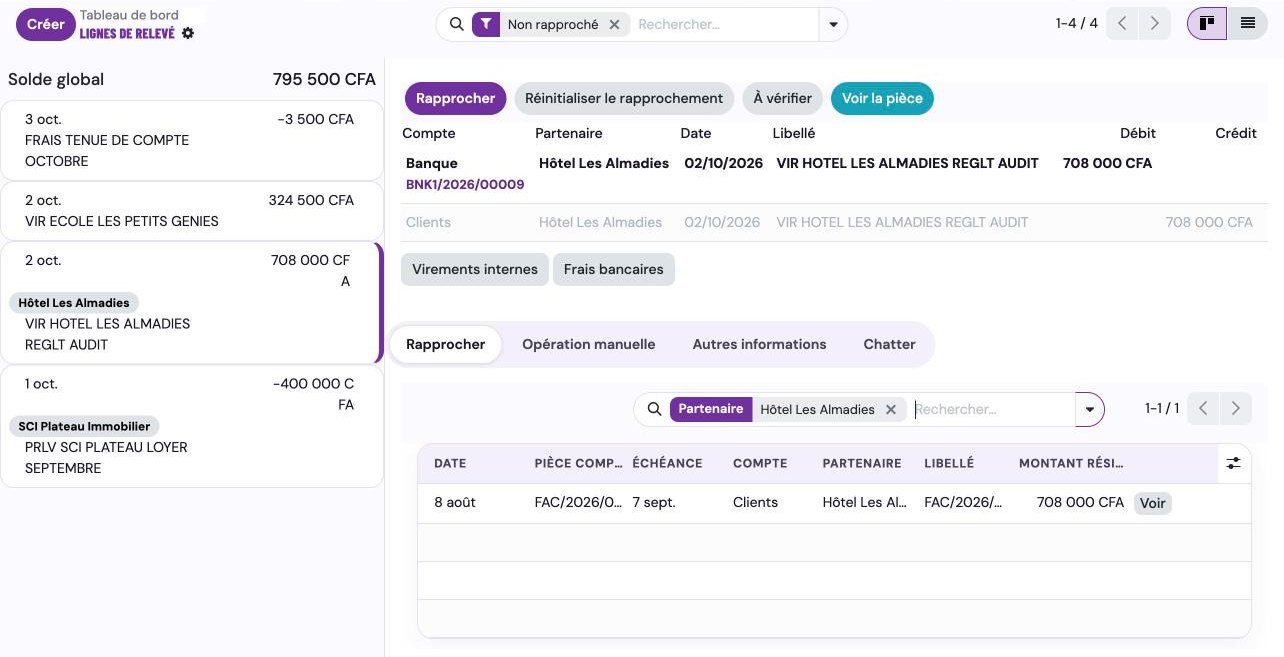Screen dimensions: 1284x657
Task: Focus the lower Rechercher input field
Action: pyautogui.click(x=993, y=409)
